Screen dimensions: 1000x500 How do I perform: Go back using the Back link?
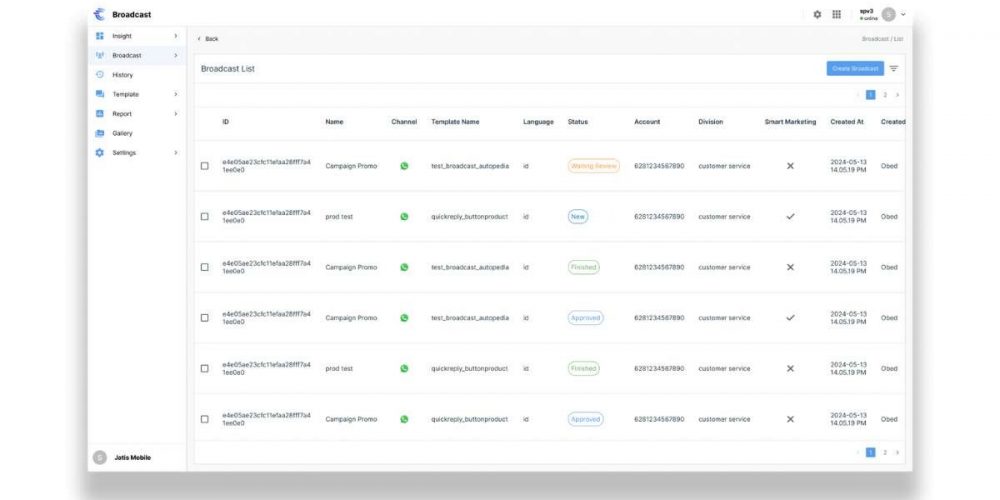[209, 39]
